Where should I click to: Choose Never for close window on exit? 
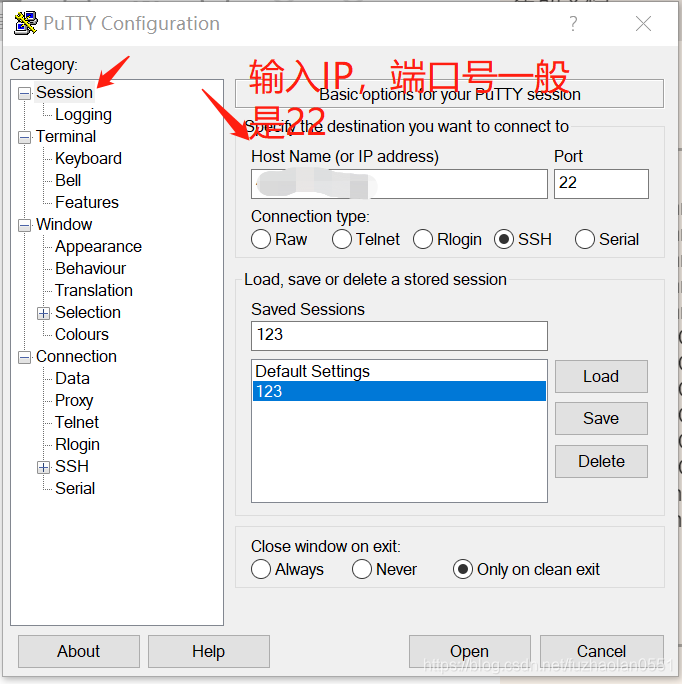(x=362, y=569)
